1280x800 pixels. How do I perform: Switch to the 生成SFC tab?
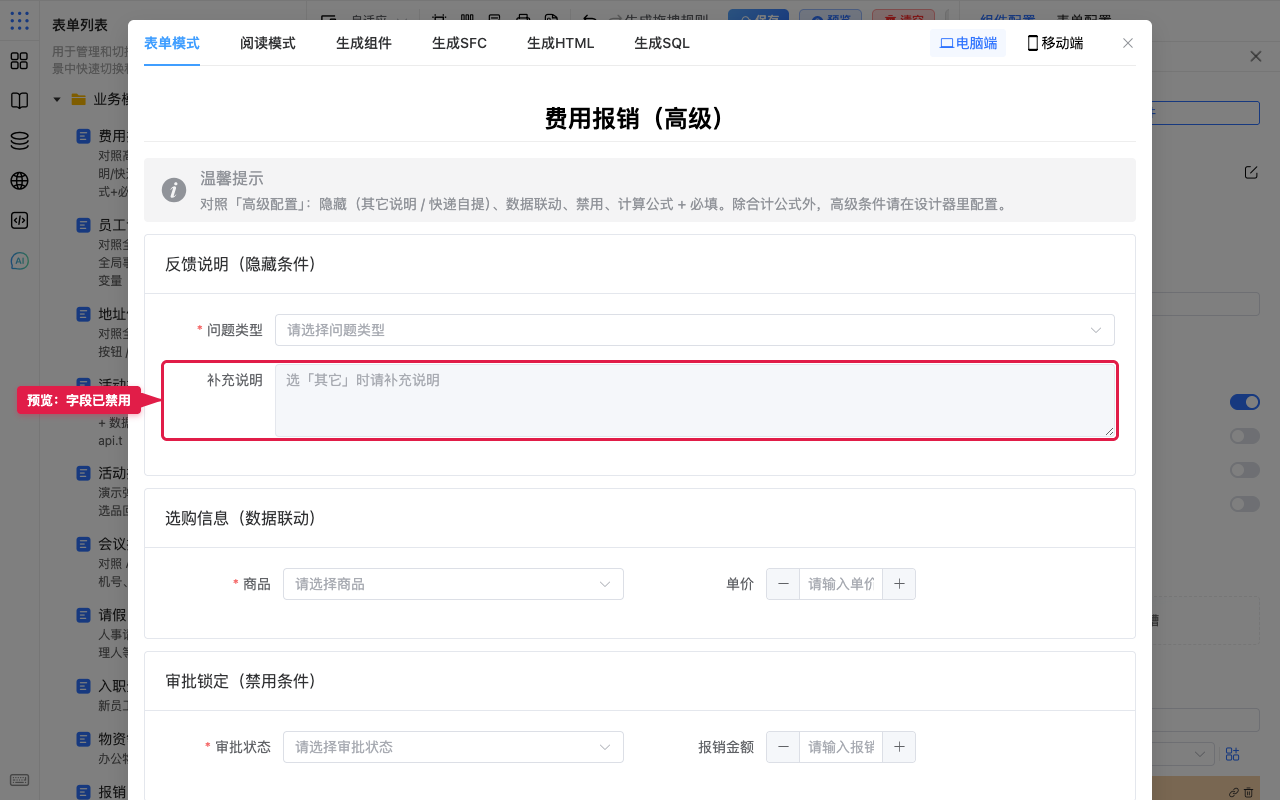coord(460,43)
